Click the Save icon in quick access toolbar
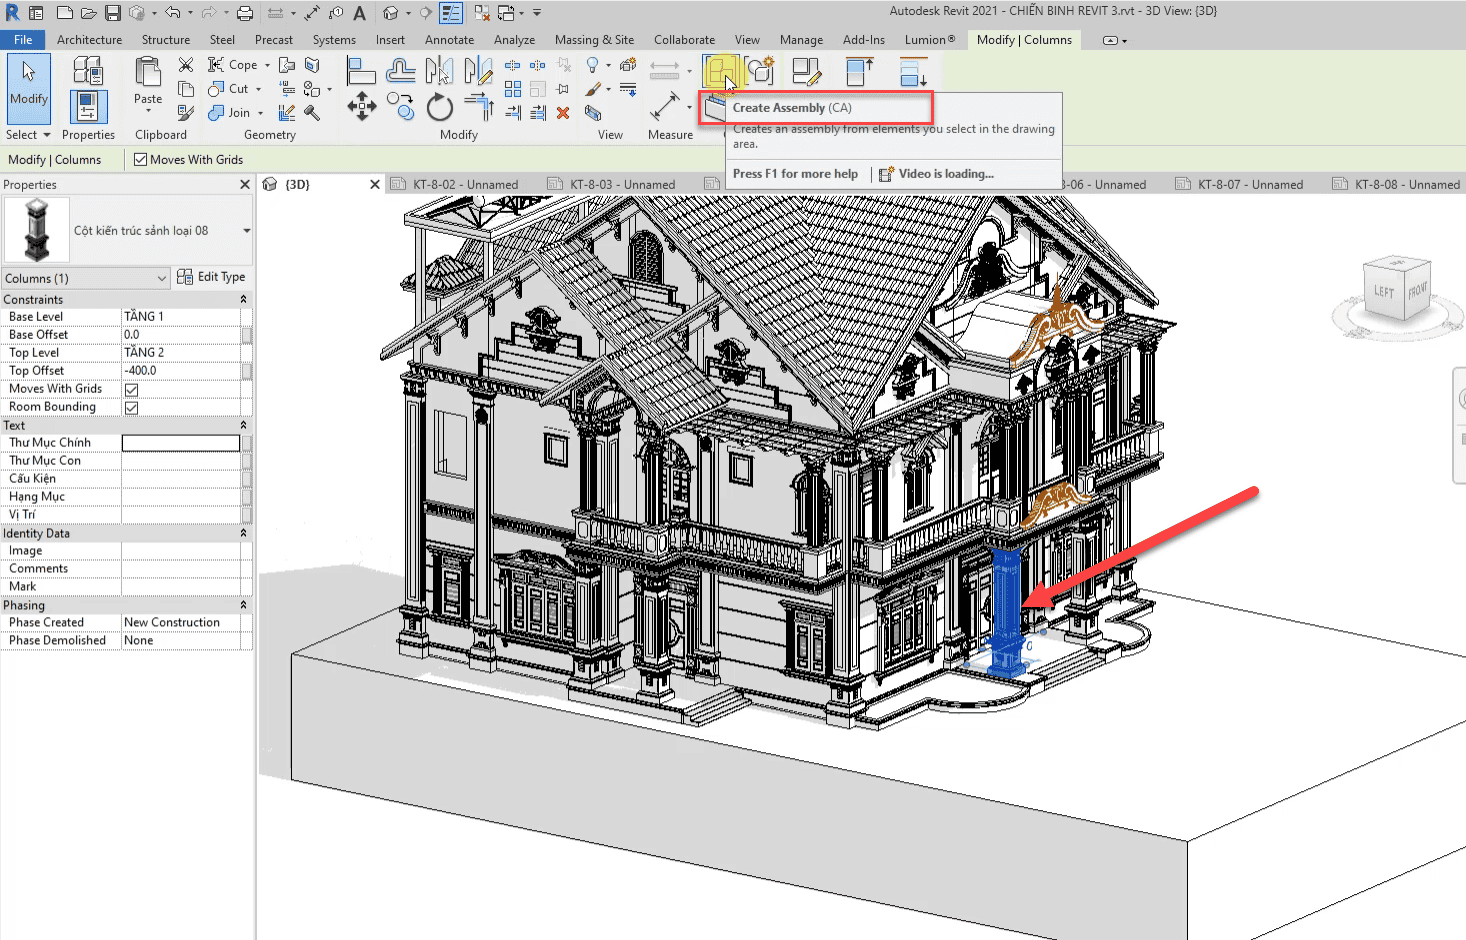1466x940 pixels. click(x=113, y=13)
